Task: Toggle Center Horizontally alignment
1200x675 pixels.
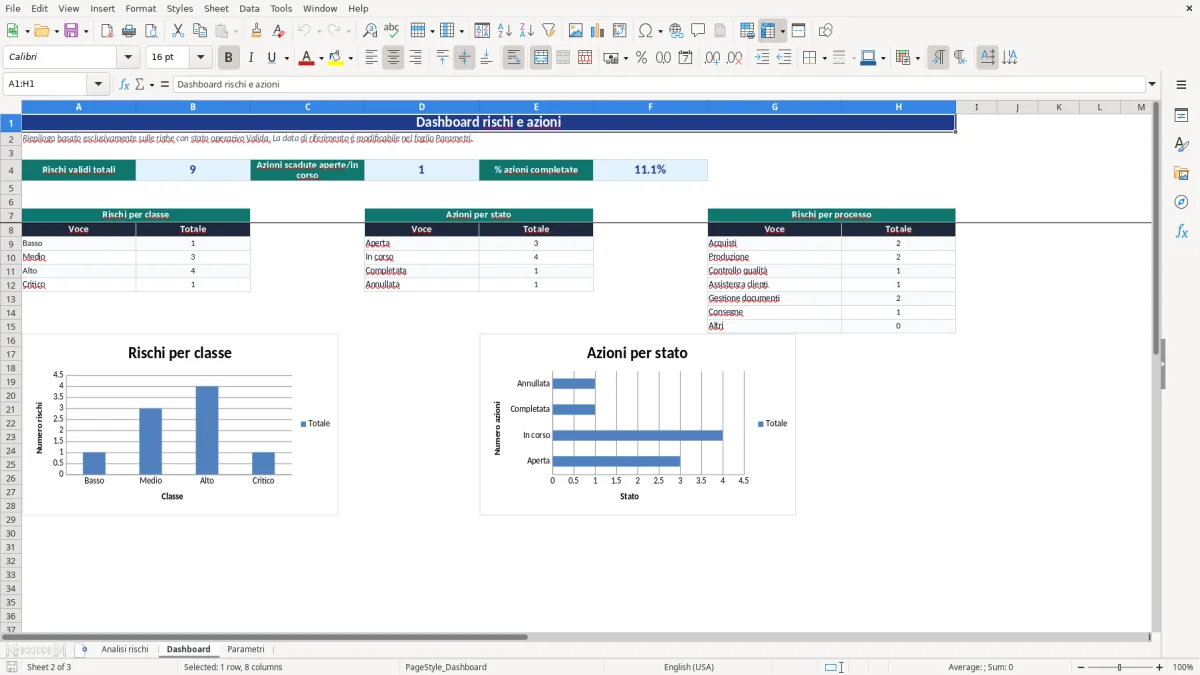Action: (x=393, y=58)
